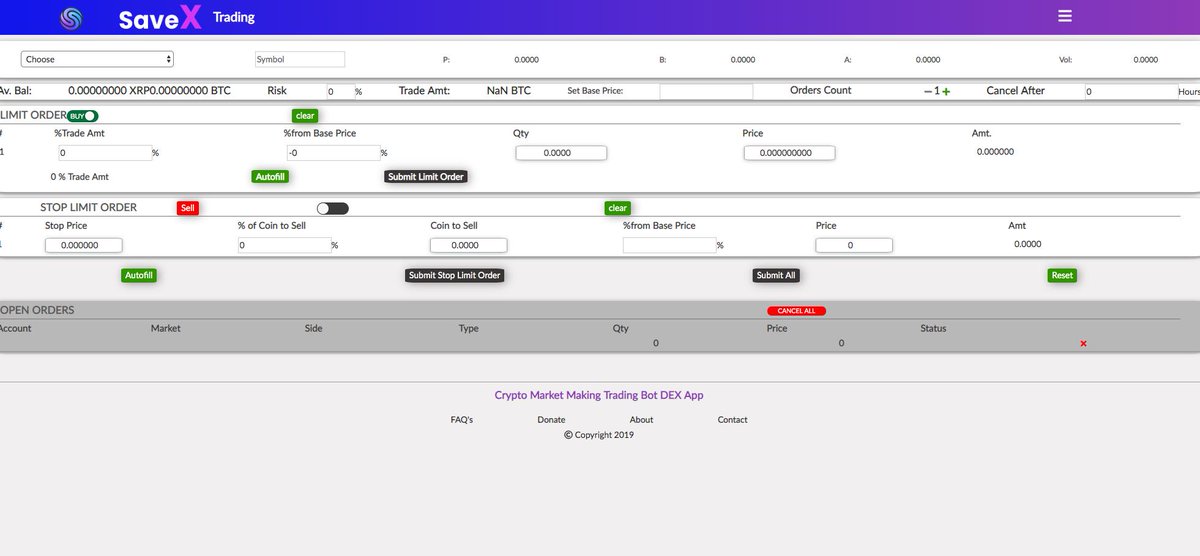Click the Account column header
Screen dimensions: 1200x556
click(15, 328)
